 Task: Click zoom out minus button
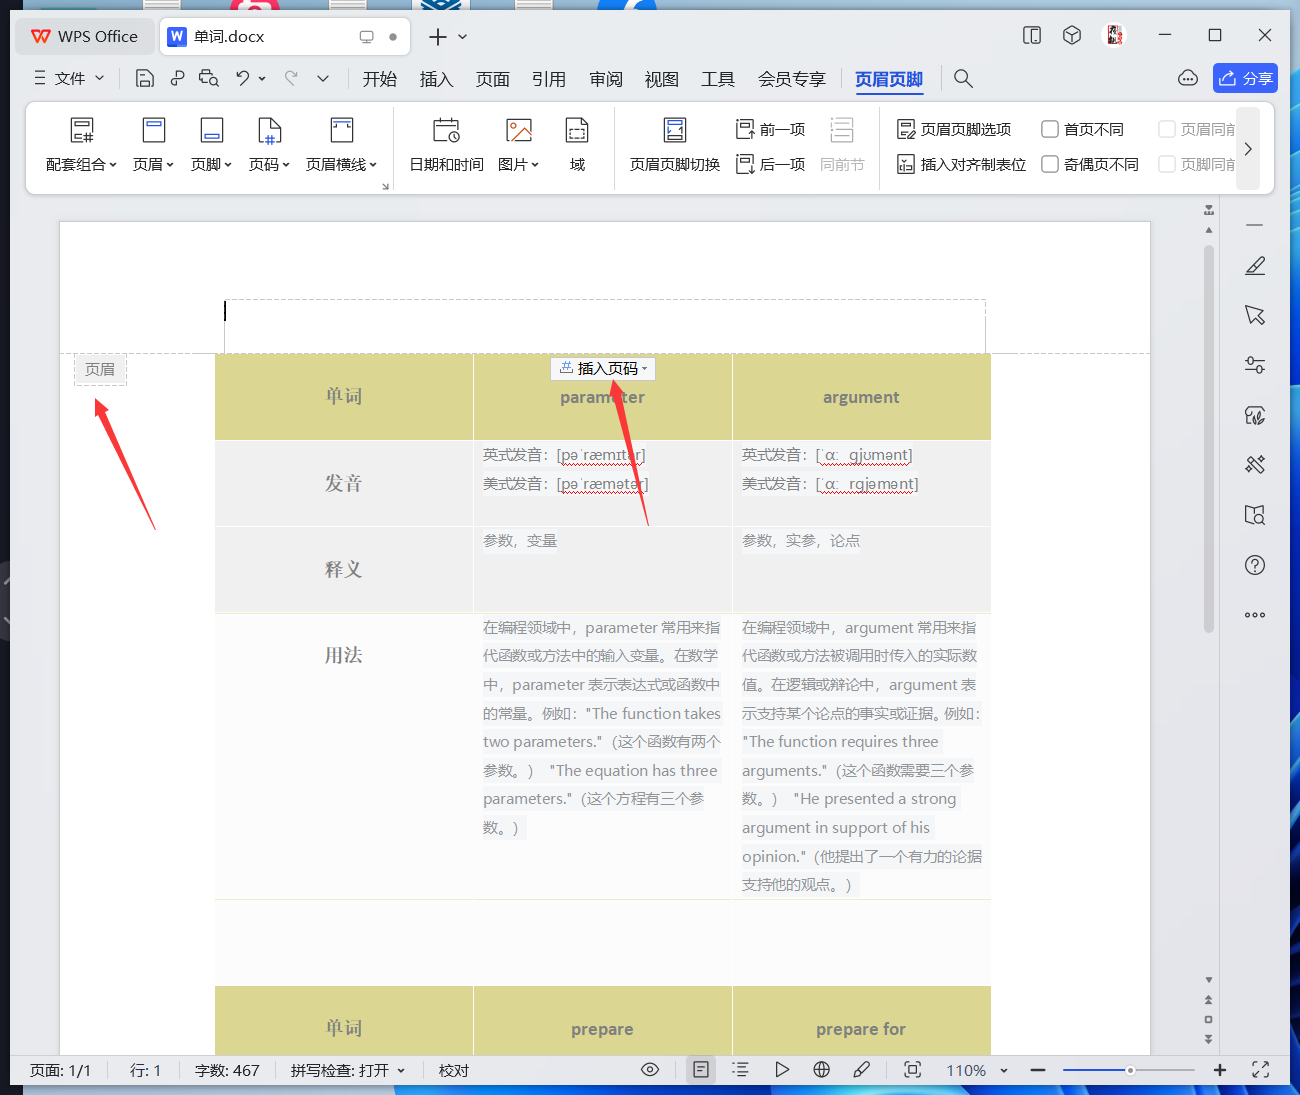point(1038,1070)
